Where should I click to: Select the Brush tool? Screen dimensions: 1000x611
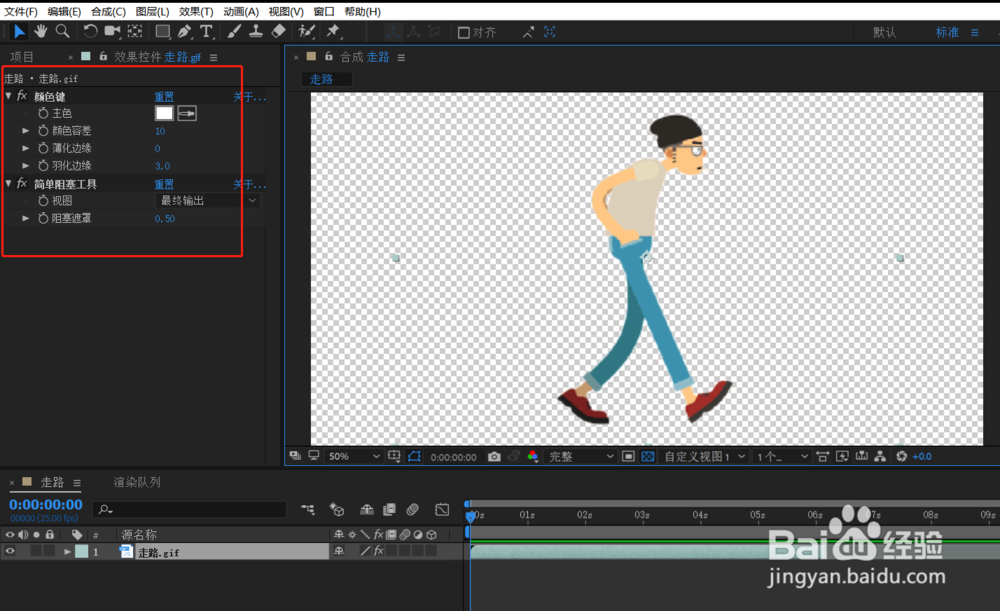click(234, 32)
